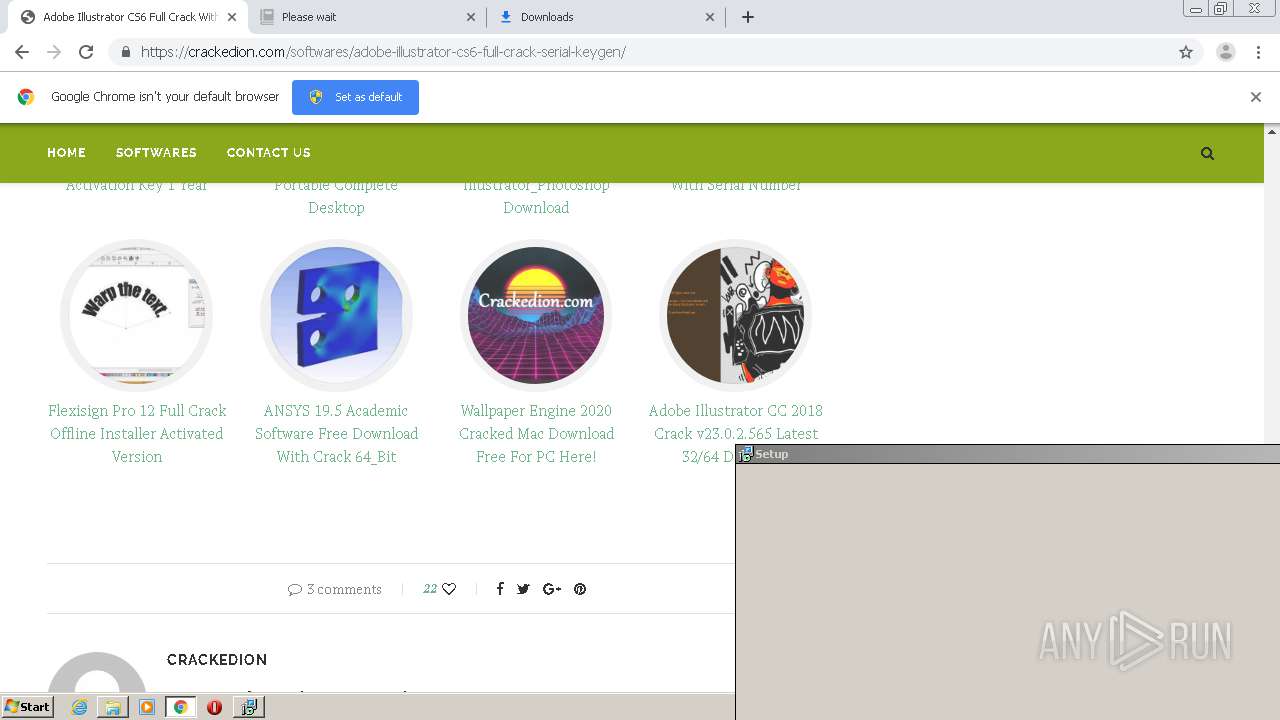
Task: Close the Adobe Illustrator CS6 tab
Action: click(232, 17)
